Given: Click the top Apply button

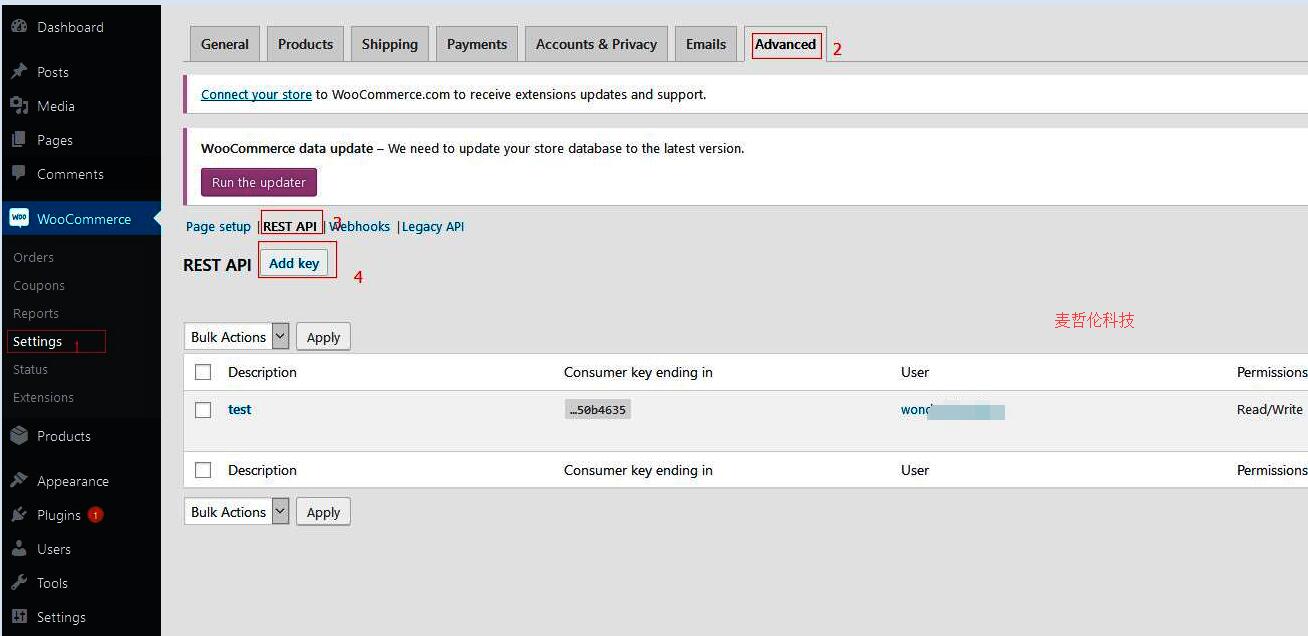Looking at the screenshot, I should pyautogui.click(x=323, y=337).
